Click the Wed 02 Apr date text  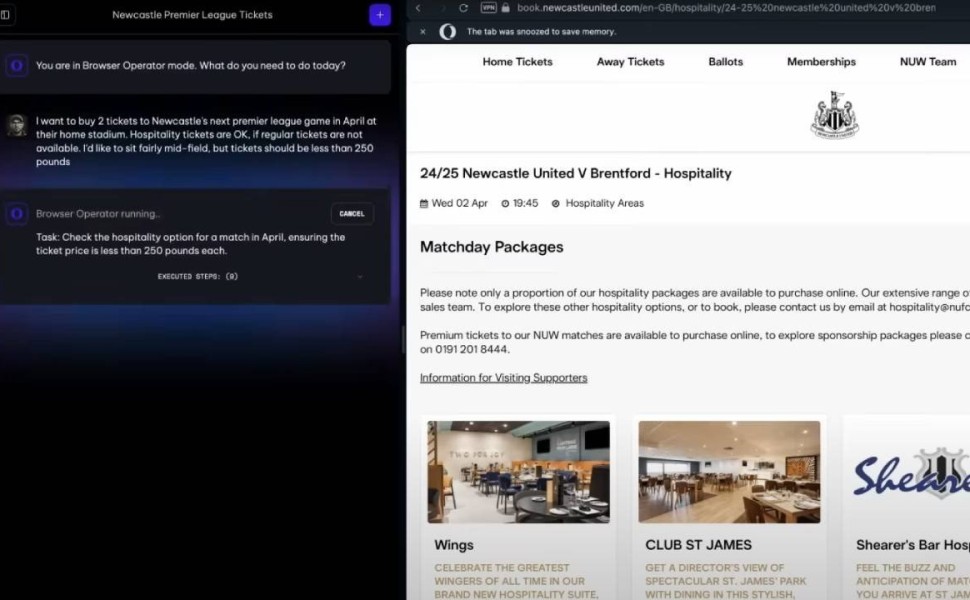460,204
